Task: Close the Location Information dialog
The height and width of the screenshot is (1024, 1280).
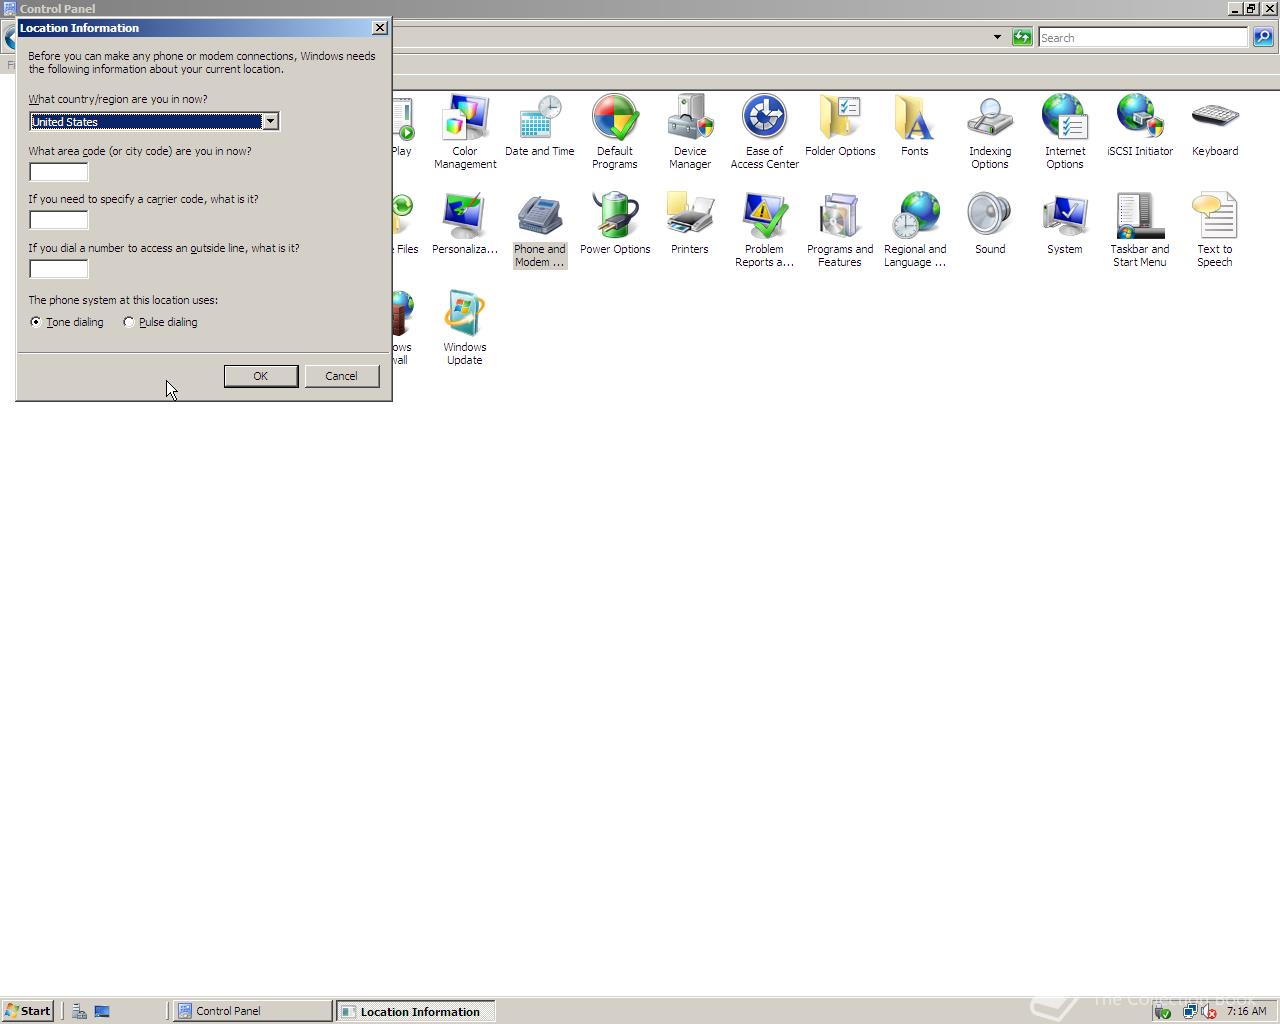Action: click(x=380, y=28)
